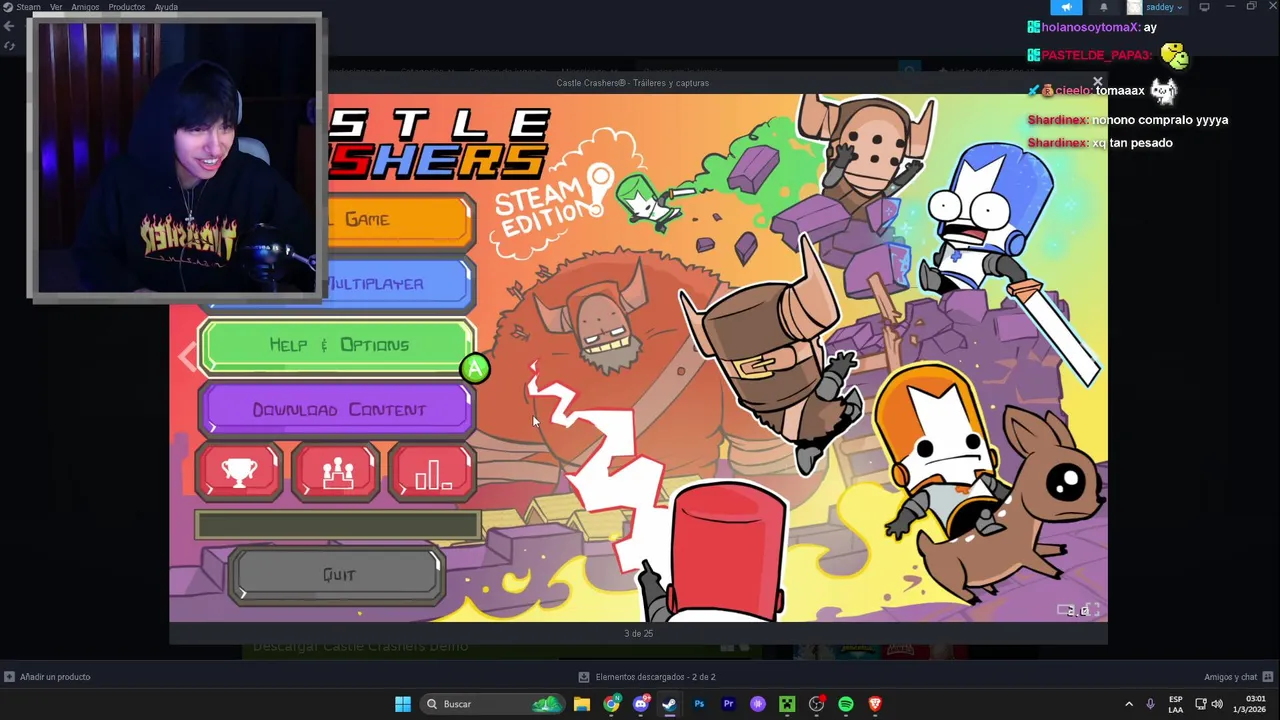1280x720 pixels.
Task: Click the green A controller button icon
Action: pos(475,369)
